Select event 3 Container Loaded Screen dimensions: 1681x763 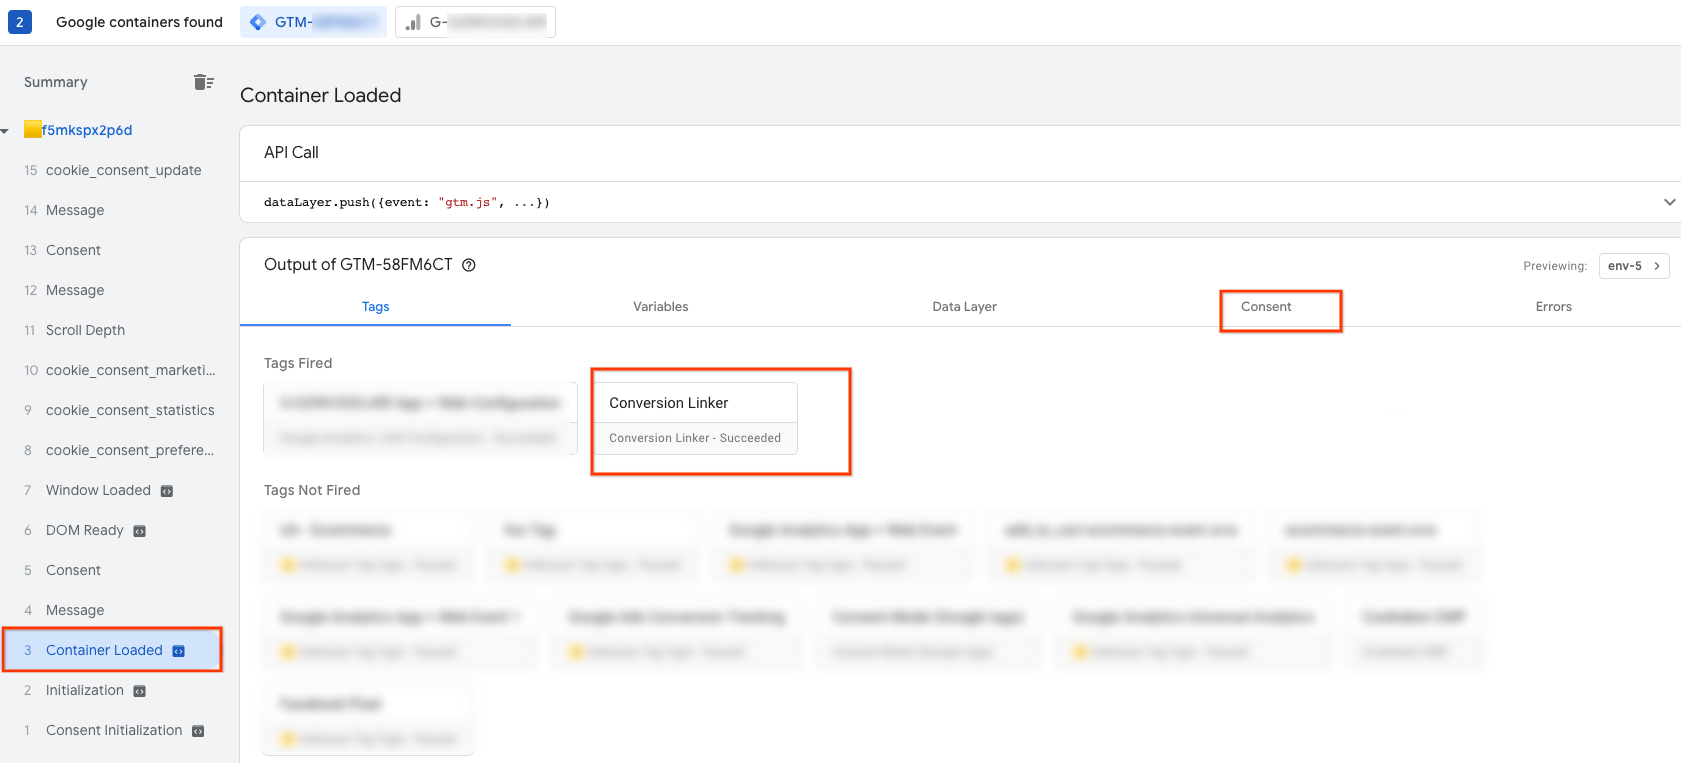click(112, 650)
